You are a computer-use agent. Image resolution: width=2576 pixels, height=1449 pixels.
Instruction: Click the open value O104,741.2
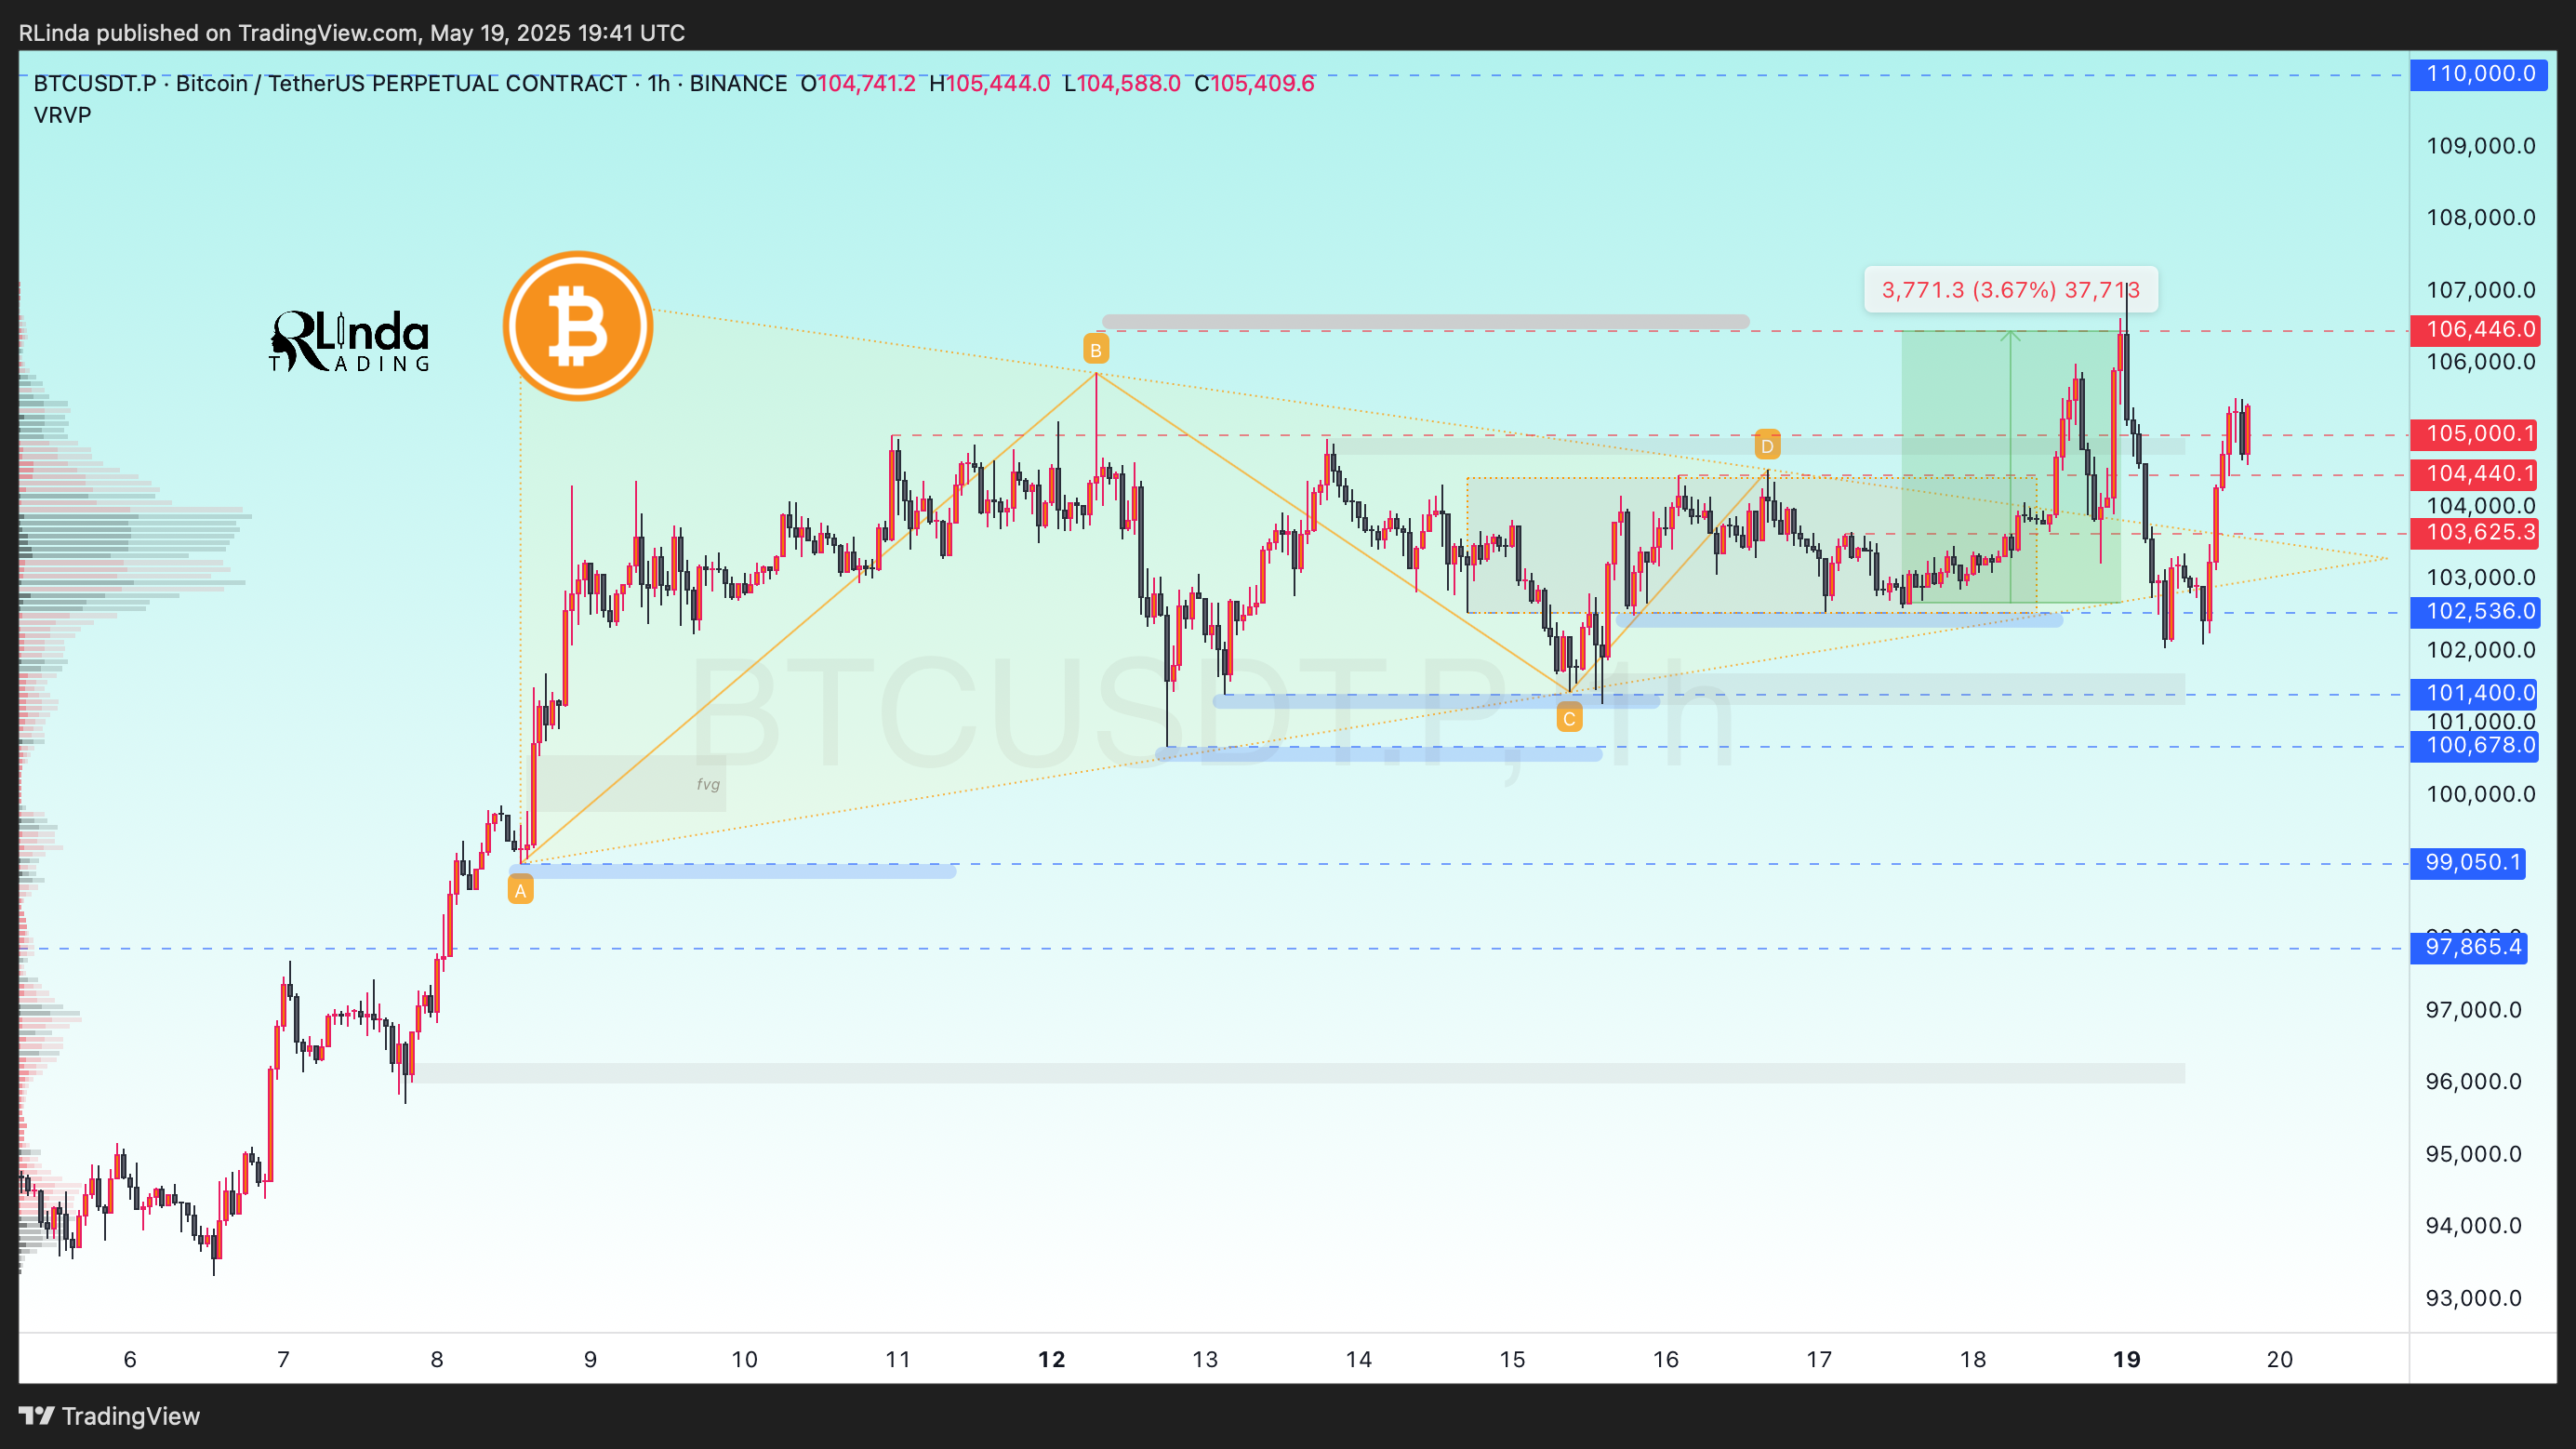click(858, 83)
